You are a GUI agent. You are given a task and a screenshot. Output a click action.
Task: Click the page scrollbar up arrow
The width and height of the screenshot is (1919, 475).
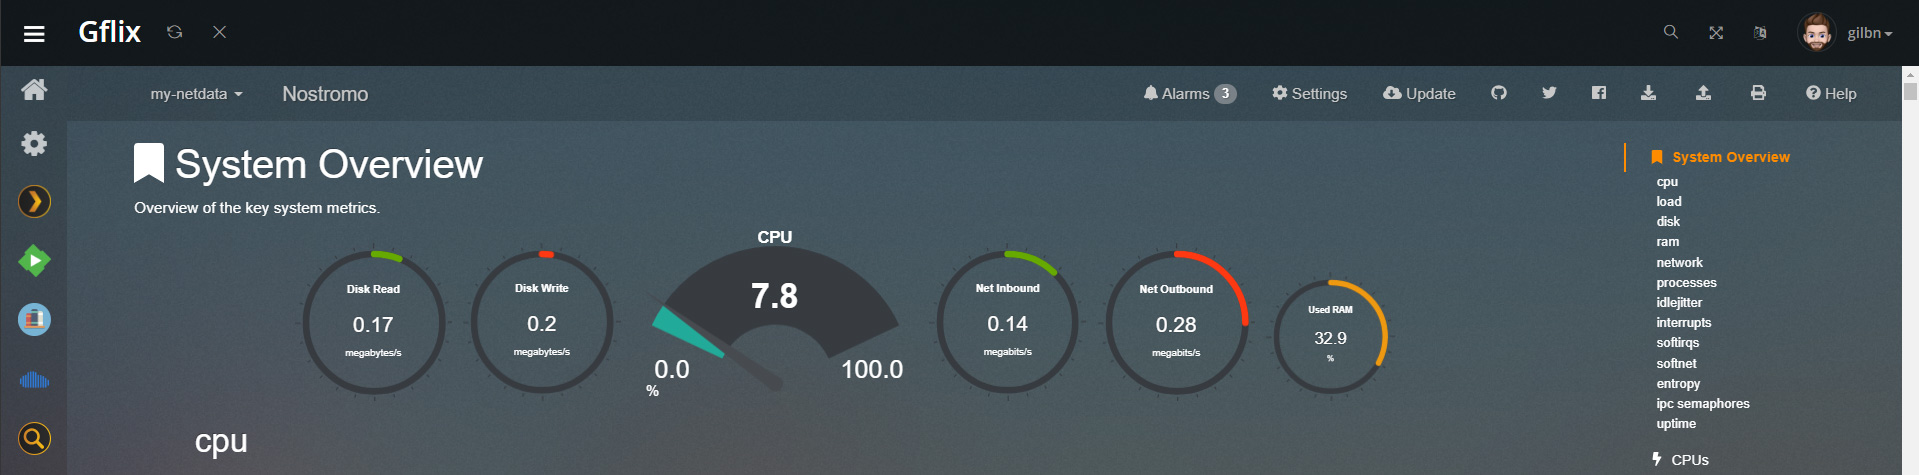tap(1910, 74)
